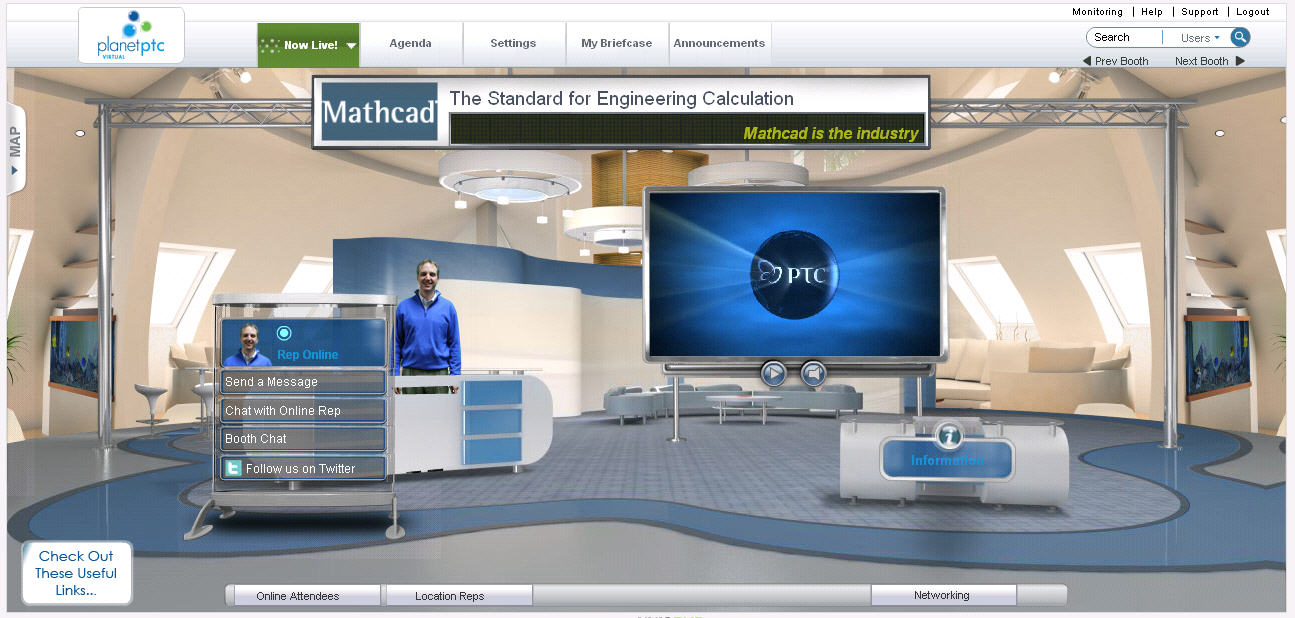The width and height of the screenshot is (1295, 618).
Task: Click Check Out These Useful Links
Action: pyautogui.click(x=76, y=573)
